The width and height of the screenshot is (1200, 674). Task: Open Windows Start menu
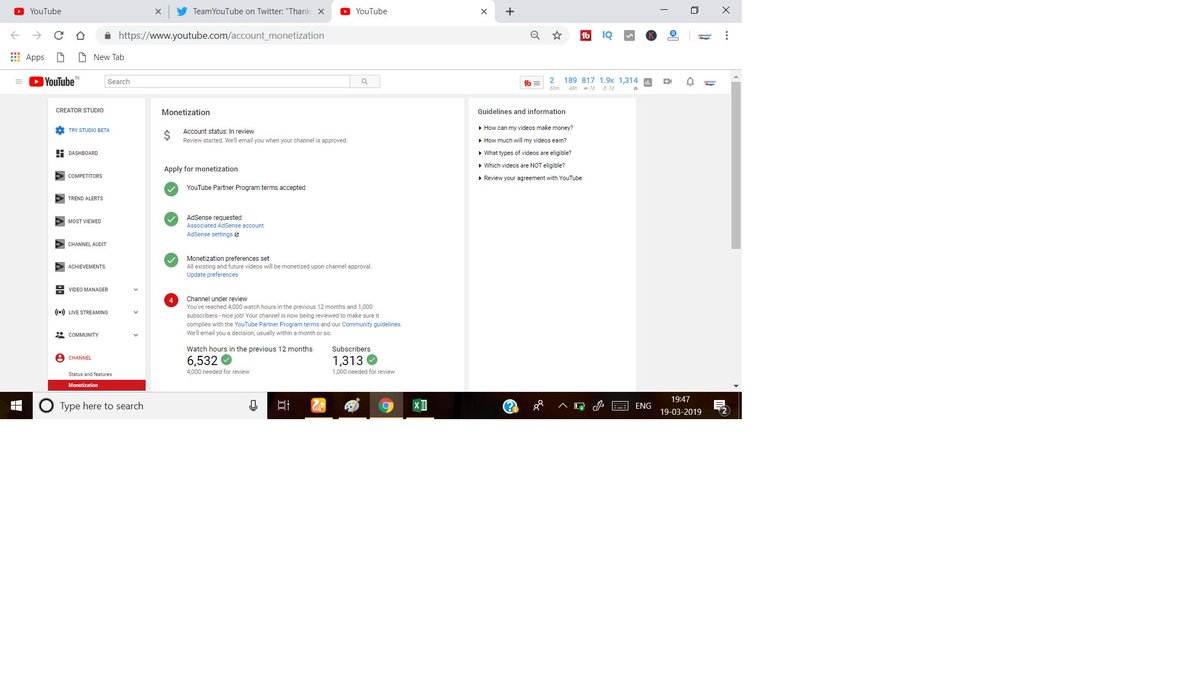pyautogui.click(x=16, y=406)
